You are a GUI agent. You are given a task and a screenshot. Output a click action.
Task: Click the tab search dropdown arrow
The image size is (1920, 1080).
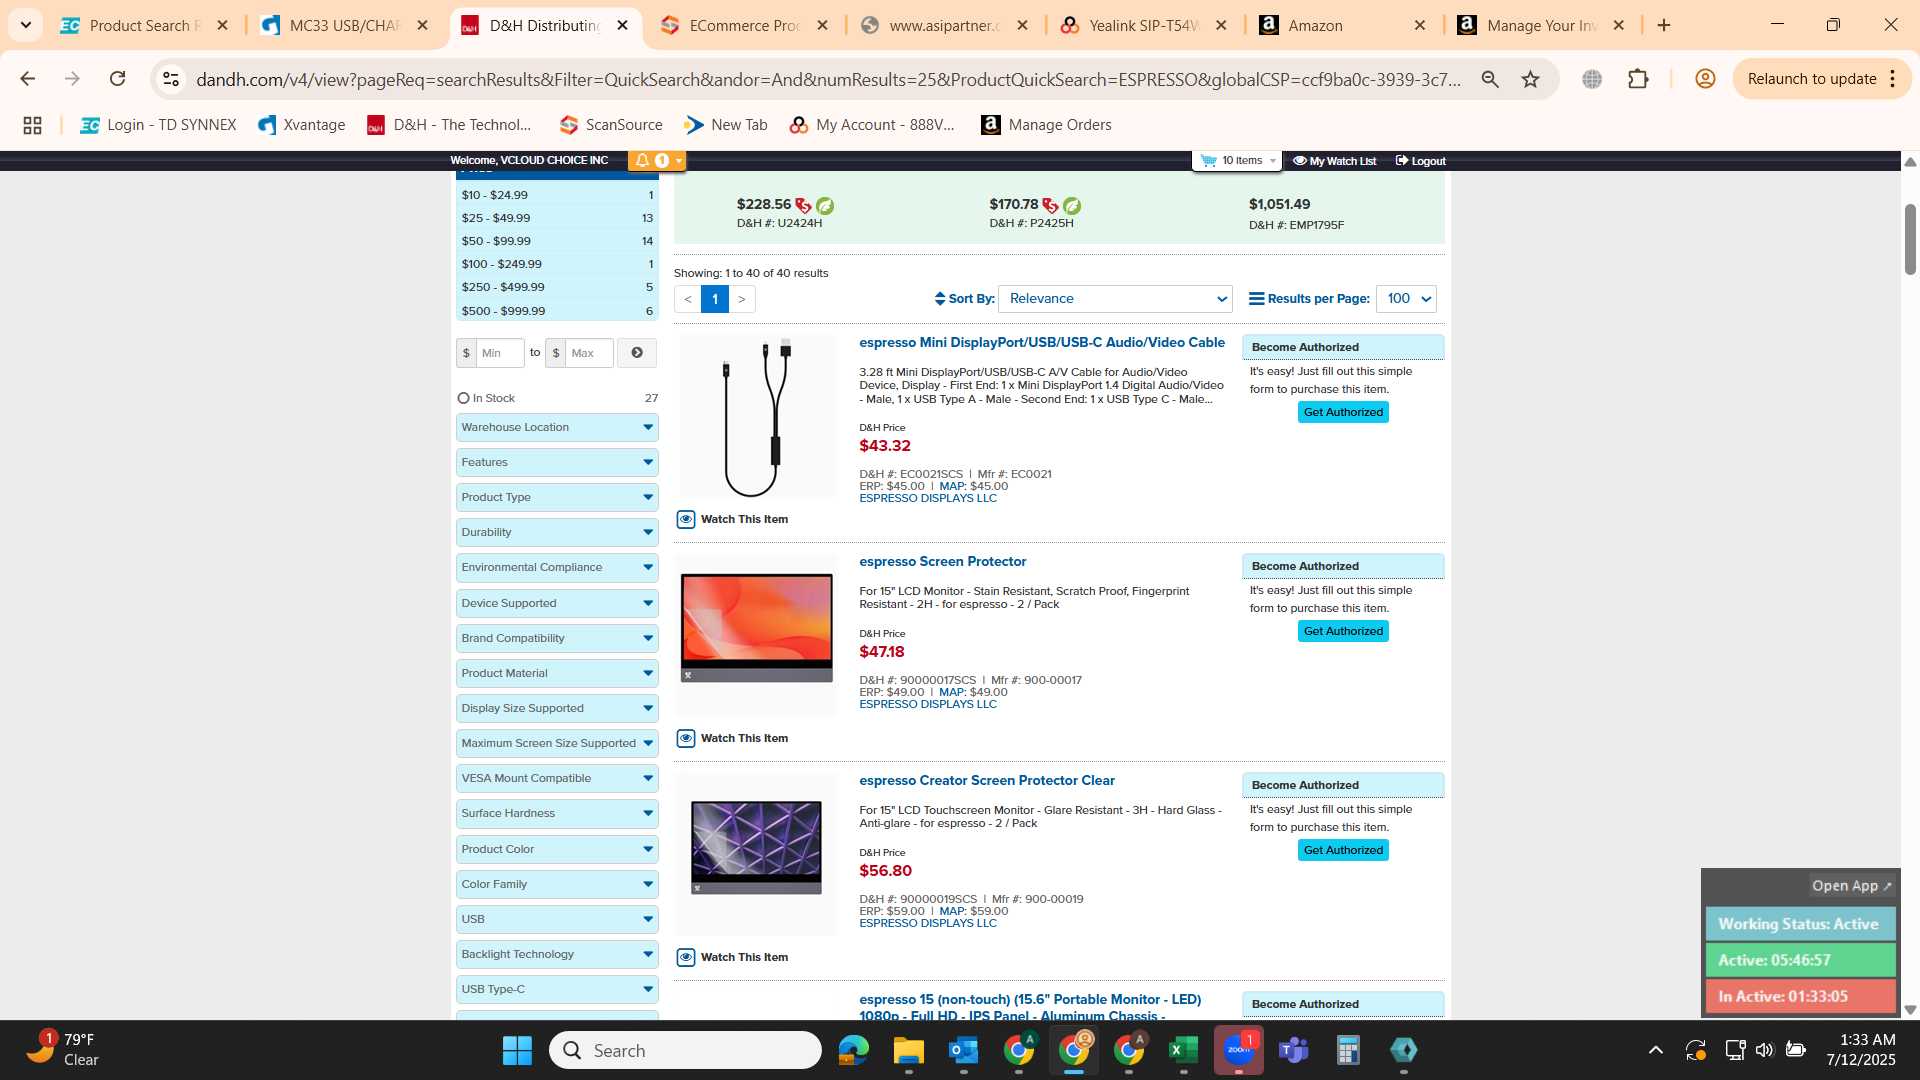25,25
